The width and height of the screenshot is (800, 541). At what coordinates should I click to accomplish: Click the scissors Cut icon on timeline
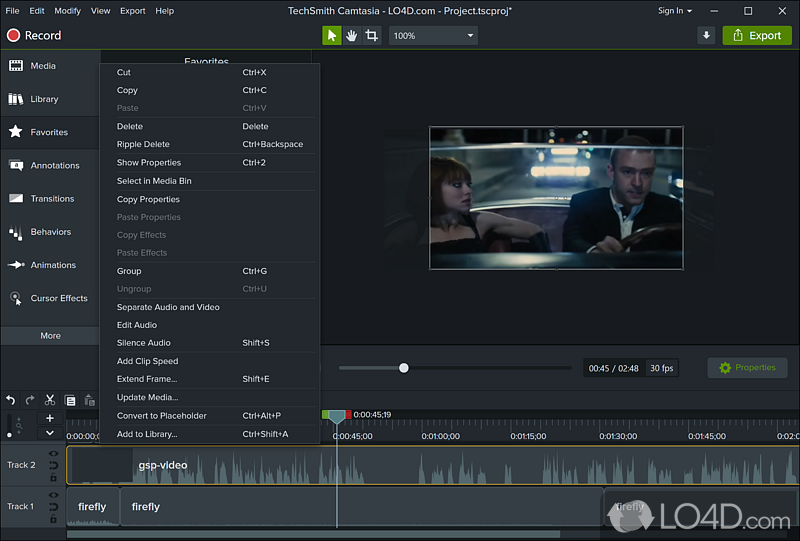click(50, 400)
